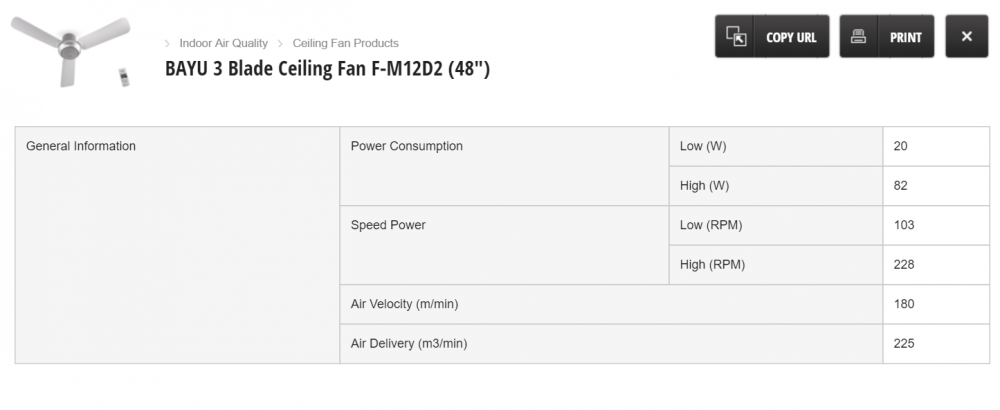This screenshot has height=410, width=1000.
Task: Select the Air Delivery value 225
Action: coord(904,344)
